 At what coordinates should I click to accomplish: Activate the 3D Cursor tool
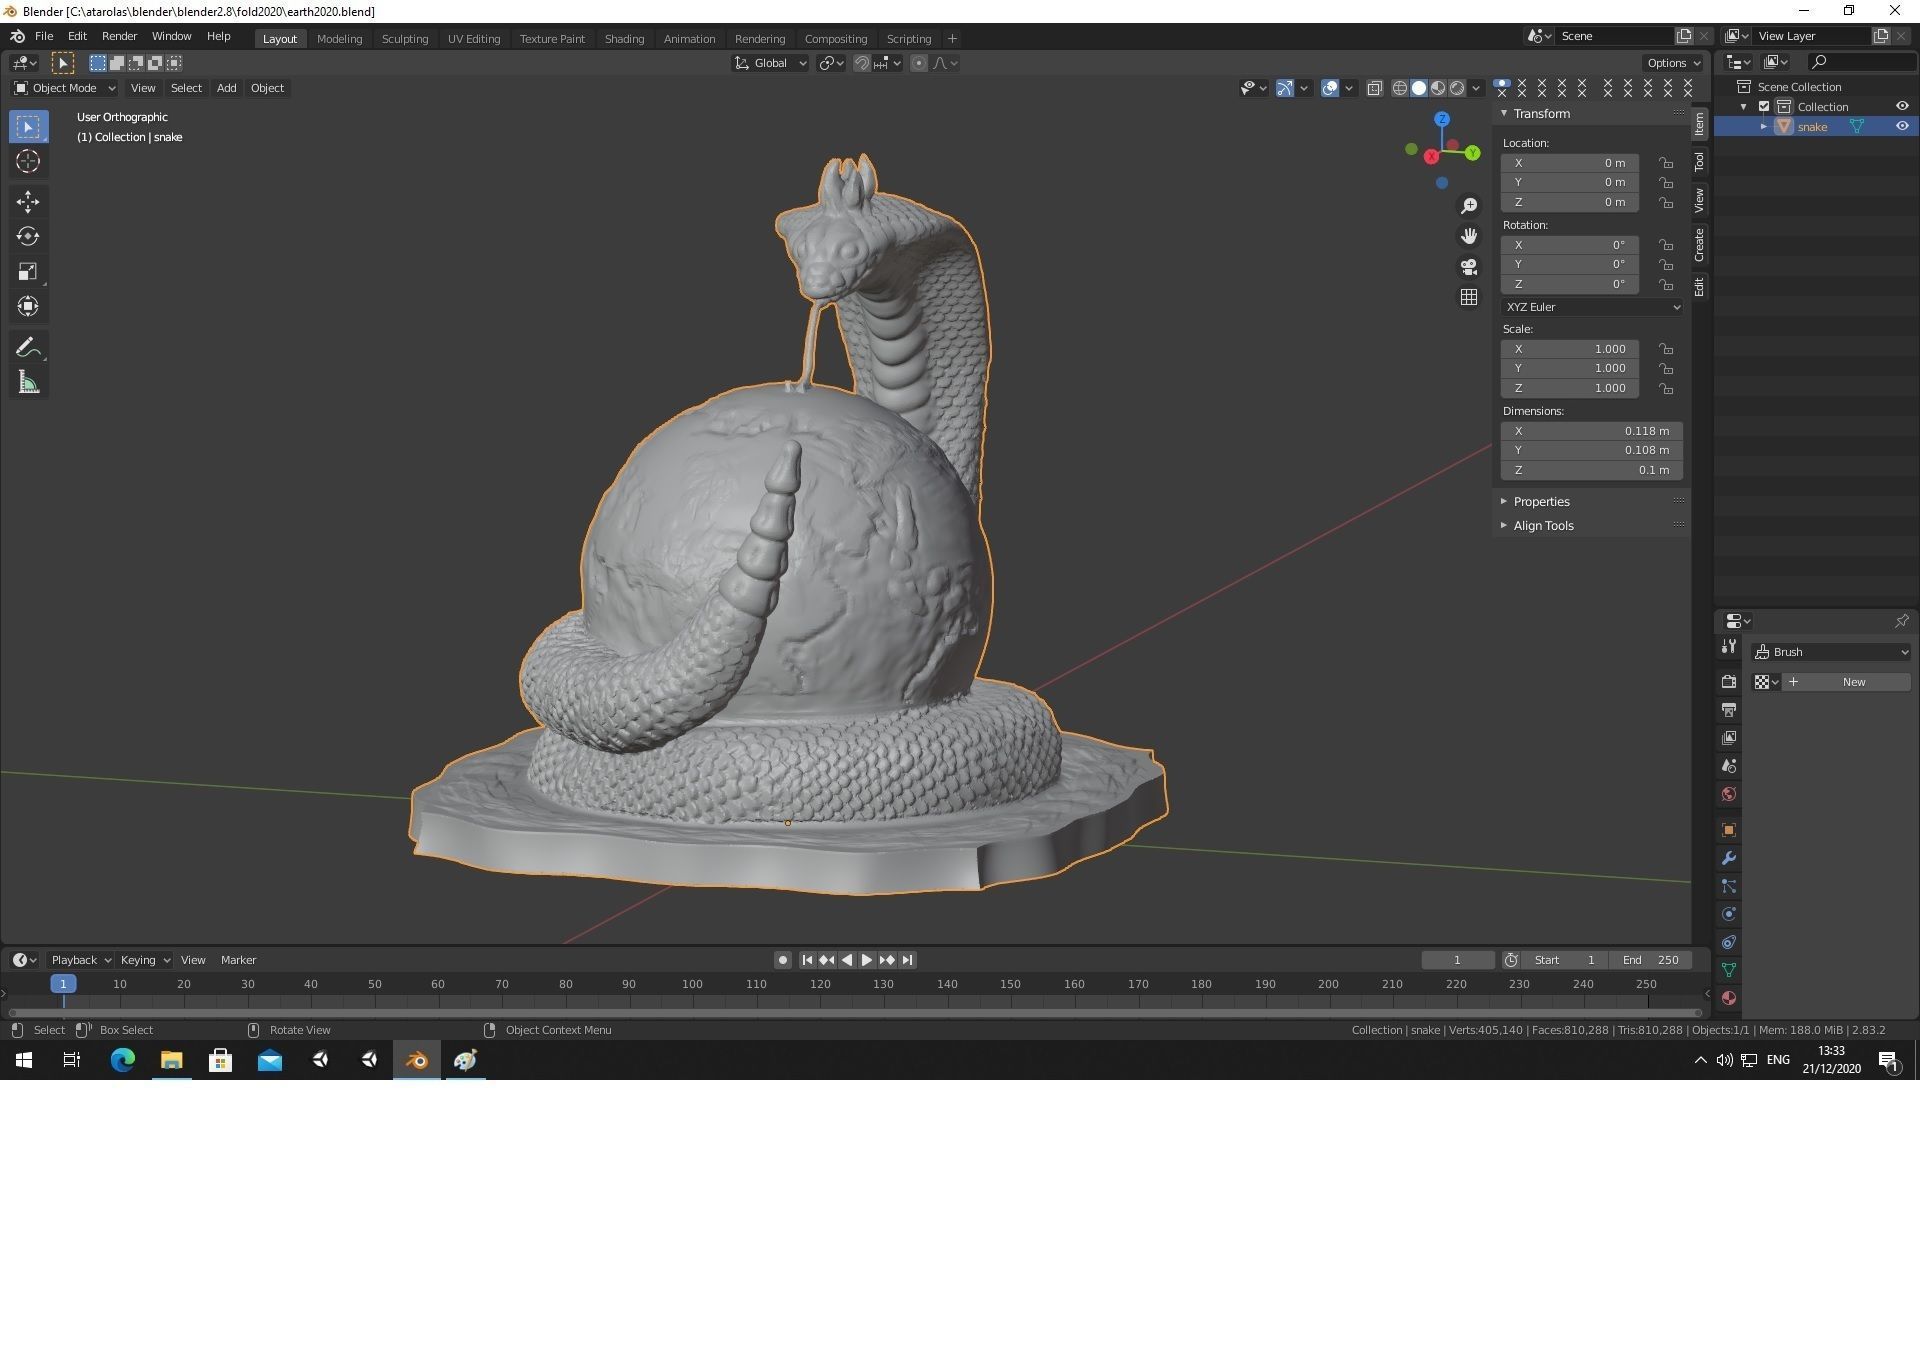28,161
